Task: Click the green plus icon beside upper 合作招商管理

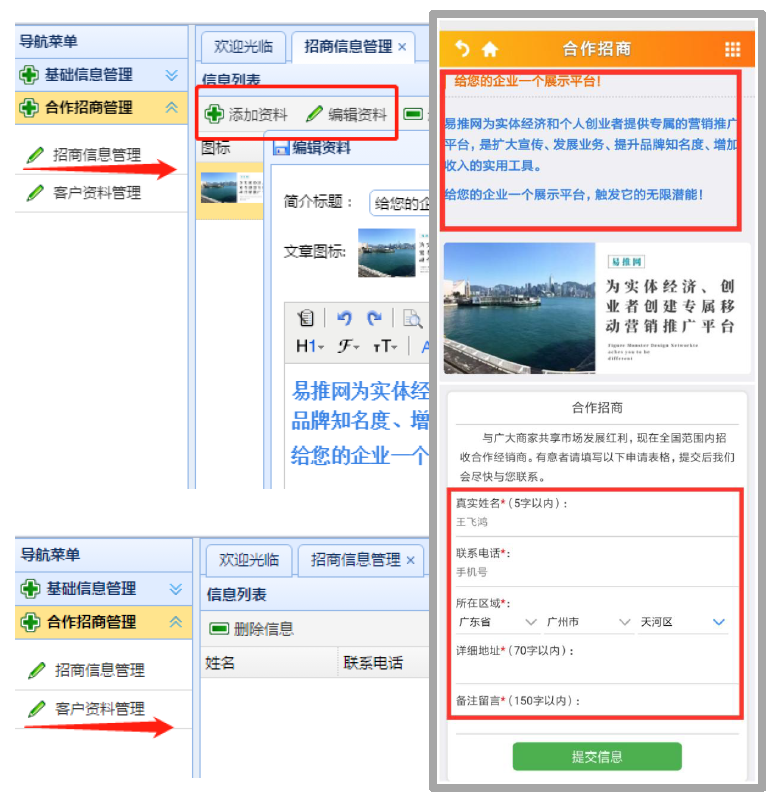Action: coord(29,108)
